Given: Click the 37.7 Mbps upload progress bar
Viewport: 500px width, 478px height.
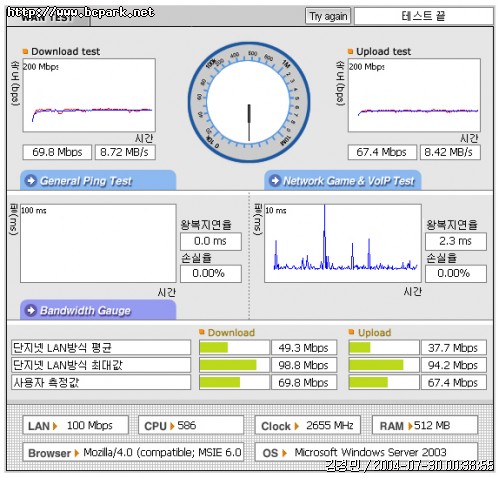Looking at the screenshot, I should pyautogui.click(x=384, y=348).
